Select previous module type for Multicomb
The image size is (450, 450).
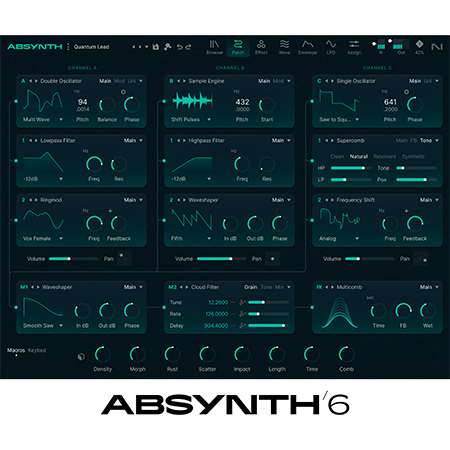pyautogui.click(x=327, y=287)
